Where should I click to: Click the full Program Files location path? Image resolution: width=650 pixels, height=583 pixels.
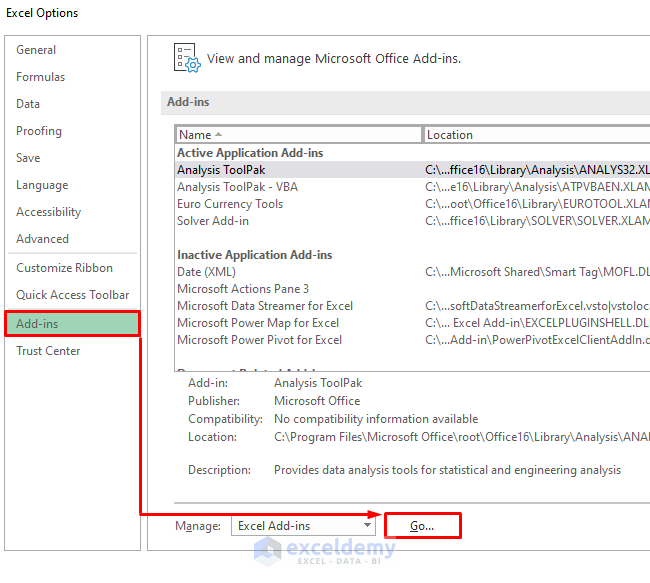click(462, 437)
